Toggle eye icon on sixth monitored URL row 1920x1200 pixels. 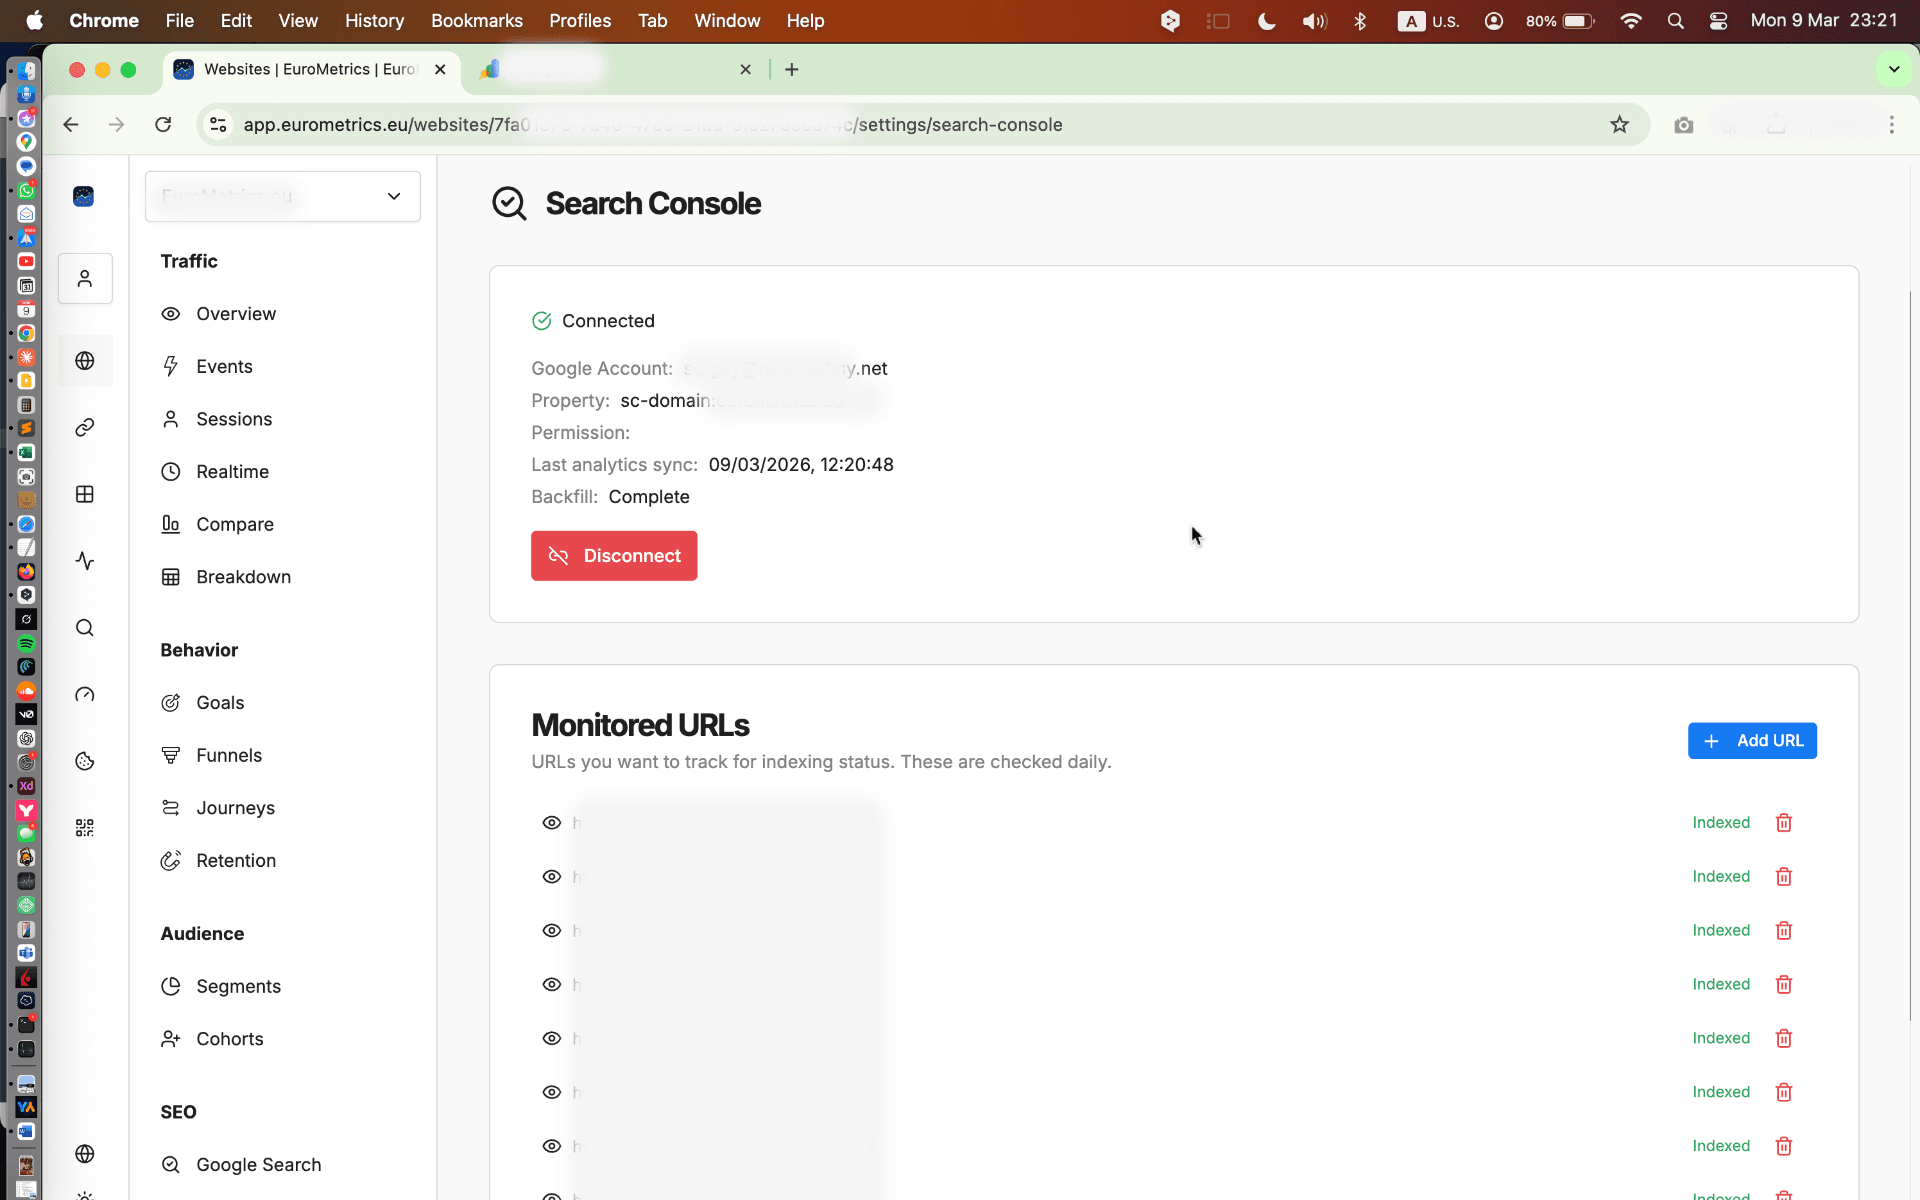coord(552,1093)
